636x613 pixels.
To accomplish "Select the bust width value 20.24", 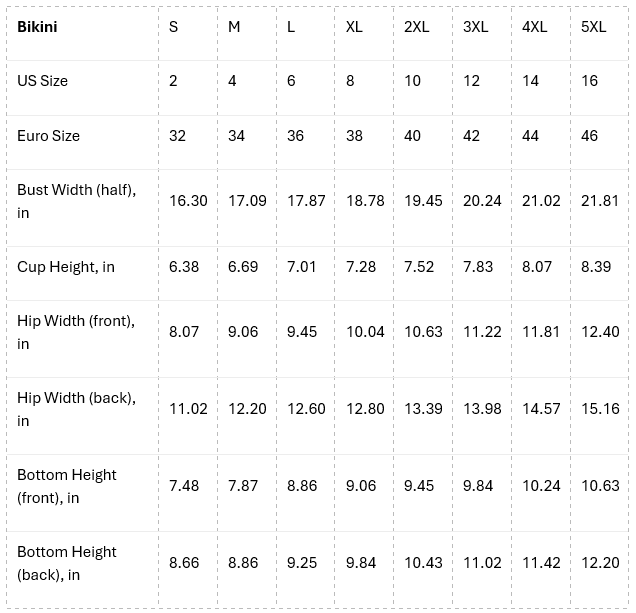I will coord(482,201).
